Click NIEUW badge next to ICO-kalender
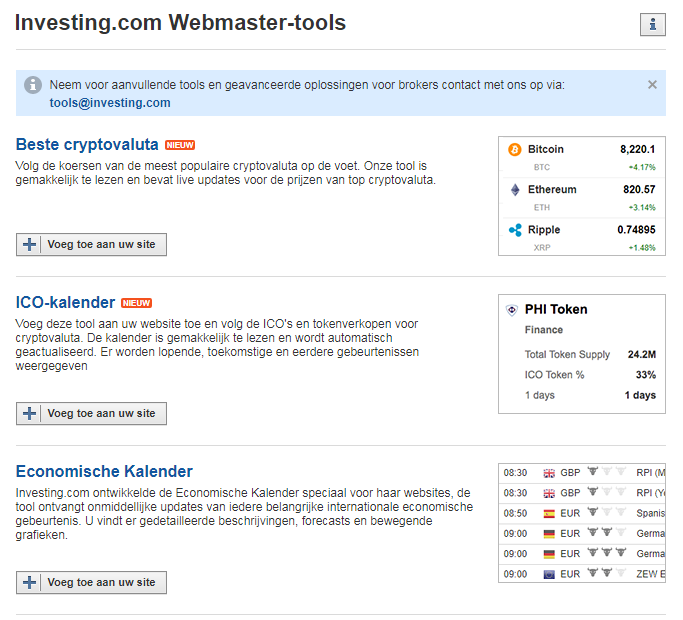 click(x=136, y=303)
